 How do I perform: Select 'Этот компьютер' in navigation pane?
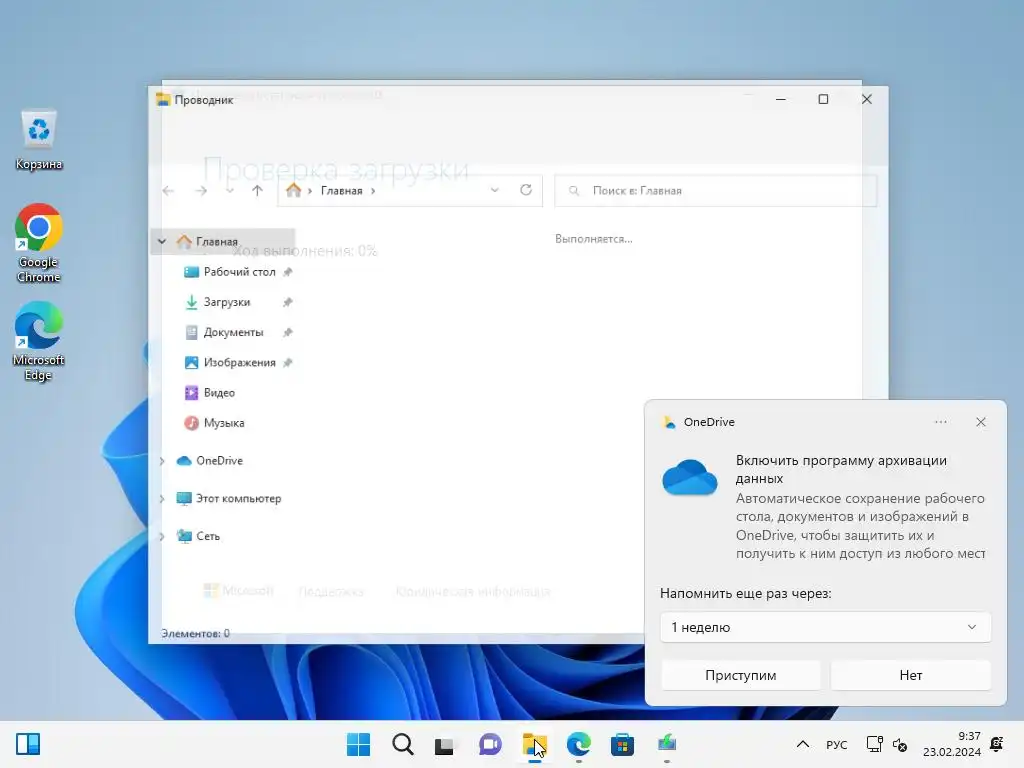click(x=238, y=498)
